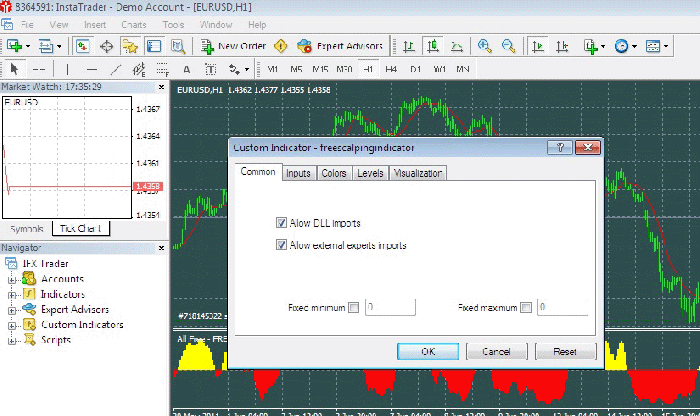This screenshot has width=700, height=416.
Task: Click the Cancel button
Action: 496,351
